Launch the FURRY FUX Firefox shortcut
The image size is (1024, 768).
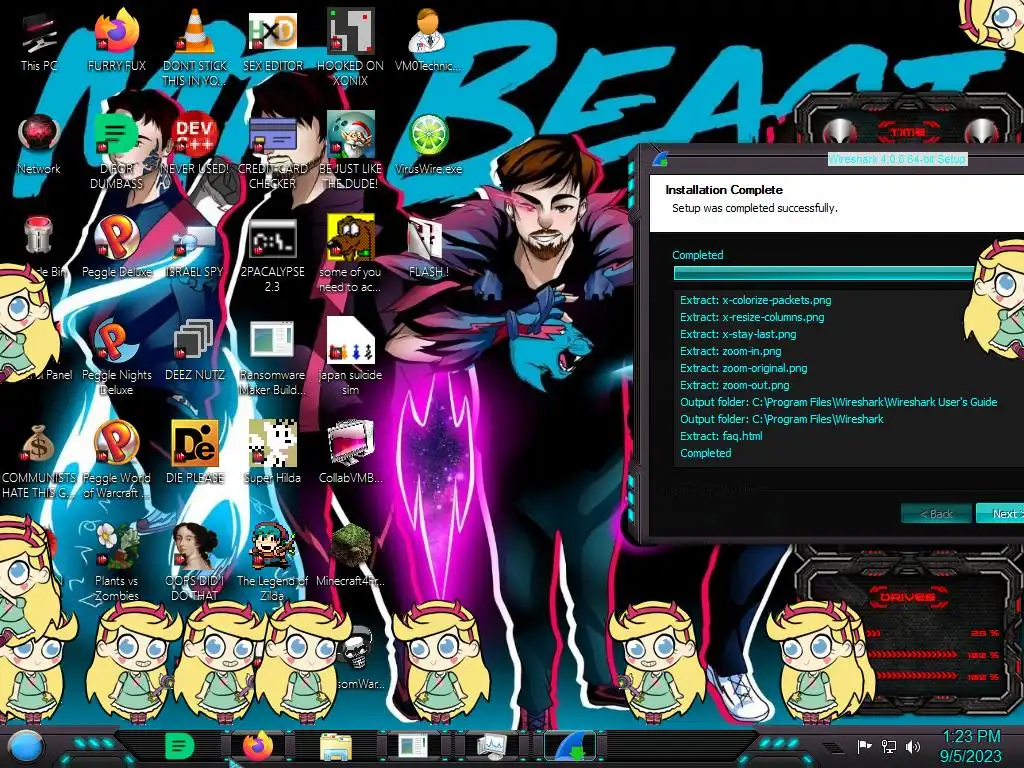point(116,39)
